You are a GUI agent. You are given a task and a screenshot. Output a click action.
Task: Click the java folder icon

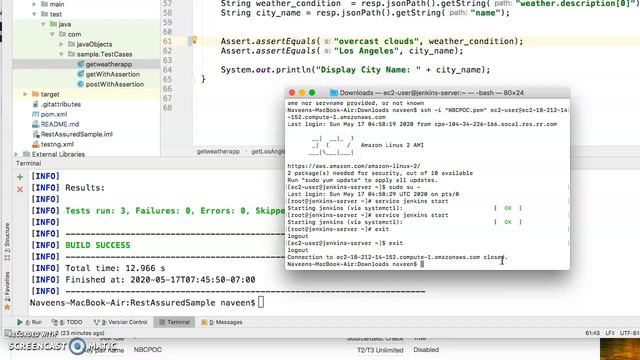pos(53,24)
